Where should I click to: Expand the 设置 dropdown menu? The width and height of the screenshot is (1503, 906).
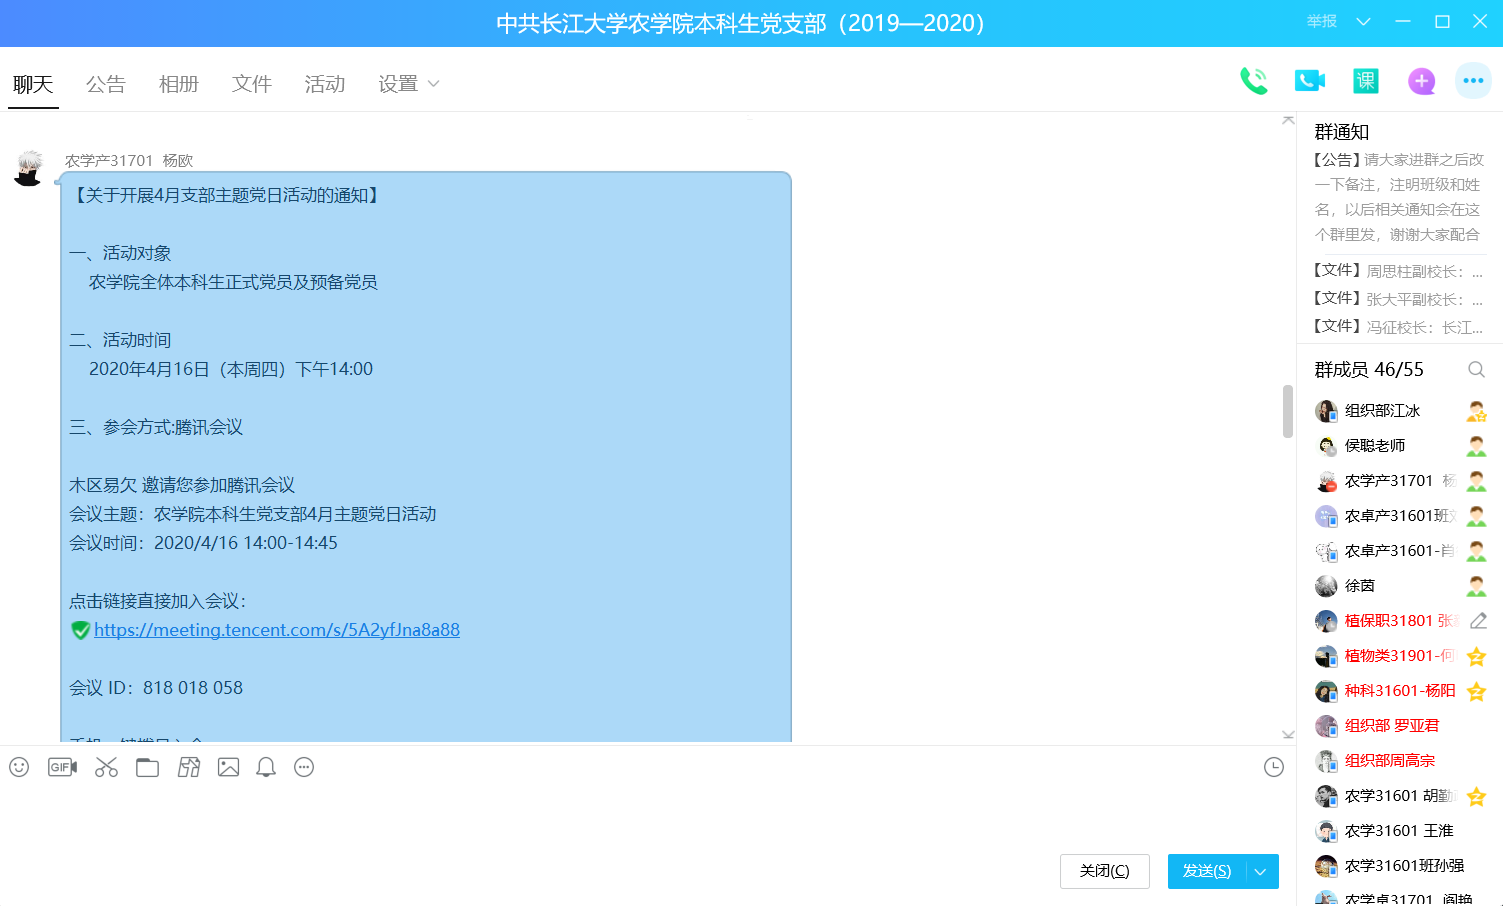(408, 84)
